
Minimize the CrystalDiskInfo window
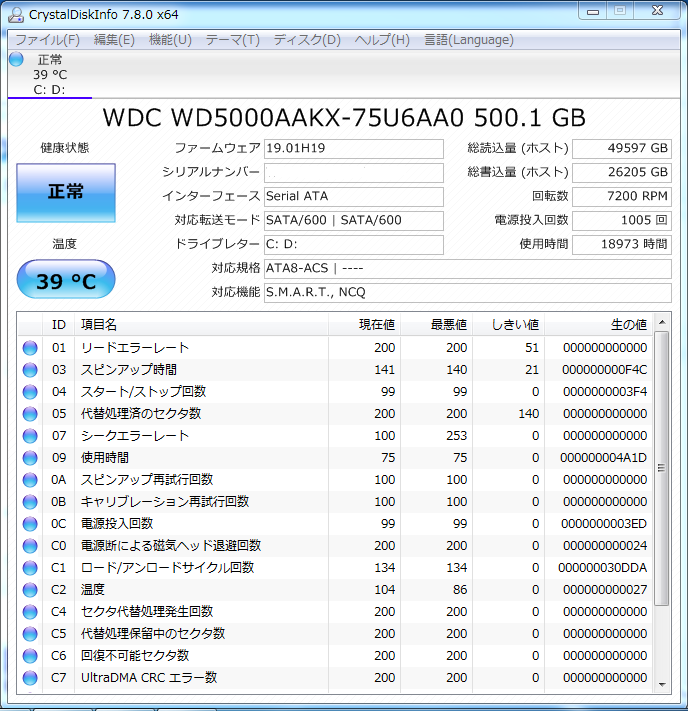click(x=593, y=12)
